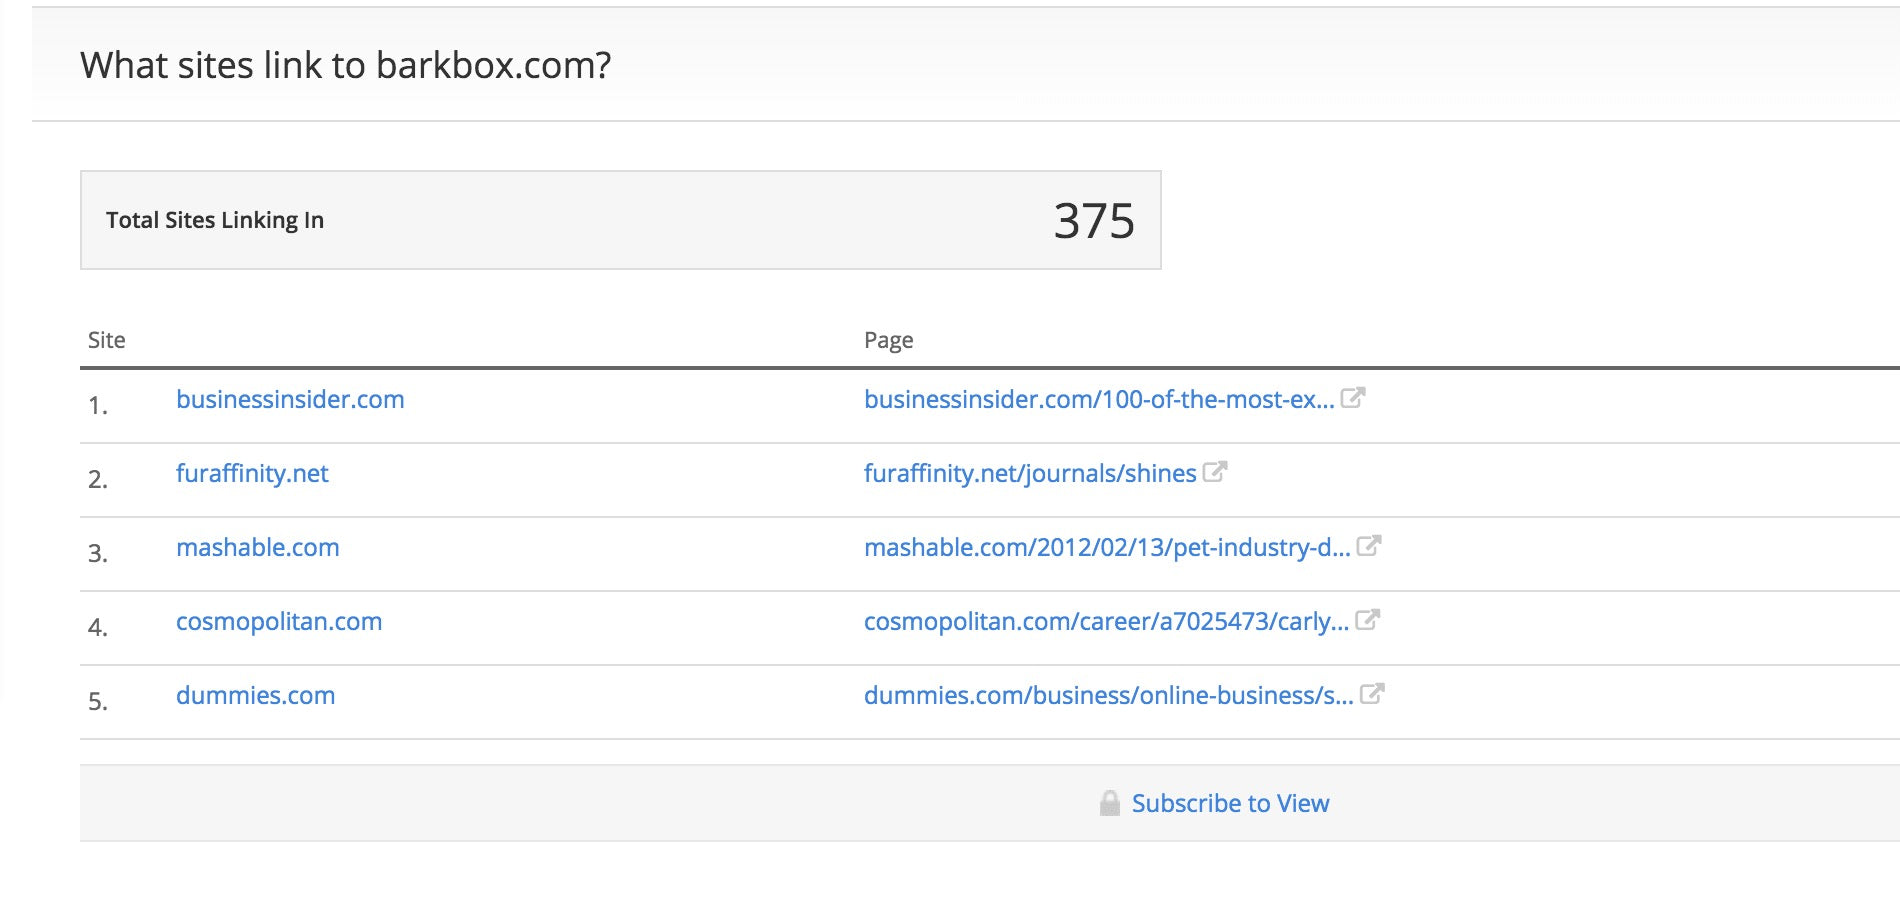
Task: Open external link icon for furaffinity journals page
Action: [1215, 472]
